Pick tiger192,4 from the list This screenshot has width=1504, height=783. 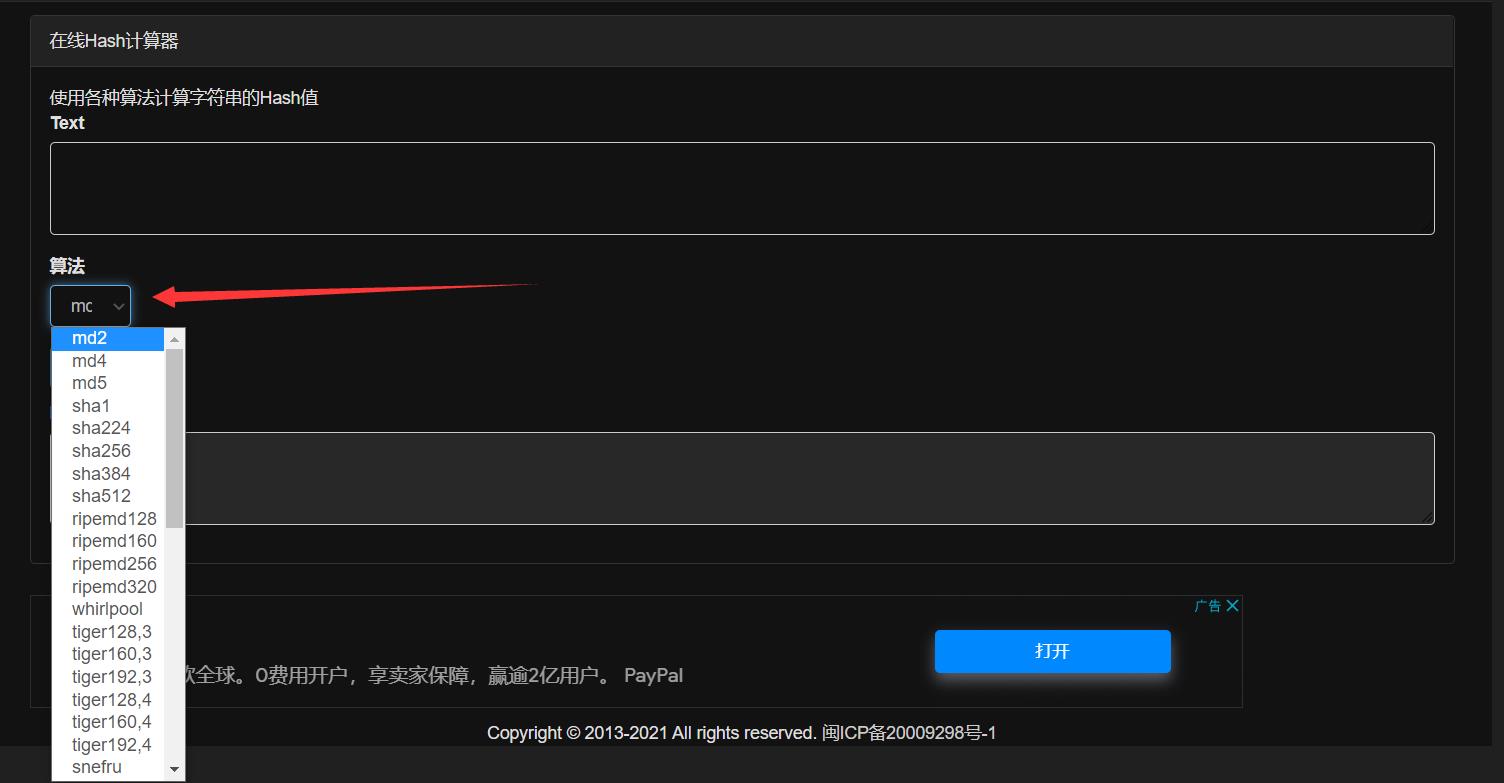click(x=108, y=745)
